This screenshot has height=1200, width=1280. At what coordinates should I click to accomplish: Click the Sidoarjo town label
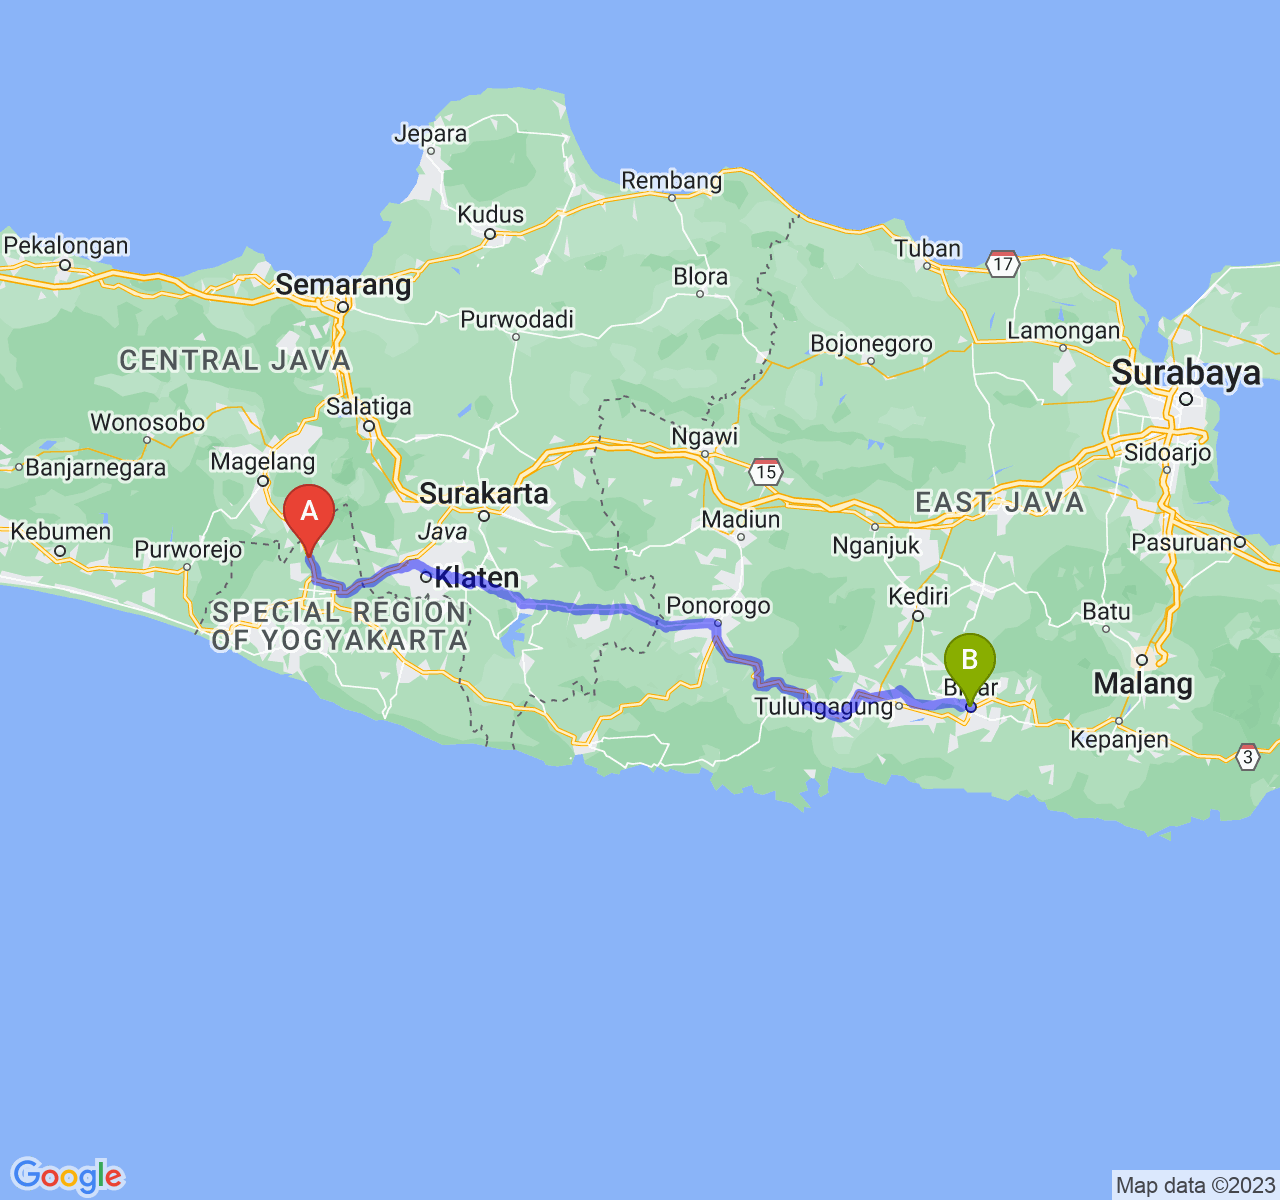point(1167,453)
